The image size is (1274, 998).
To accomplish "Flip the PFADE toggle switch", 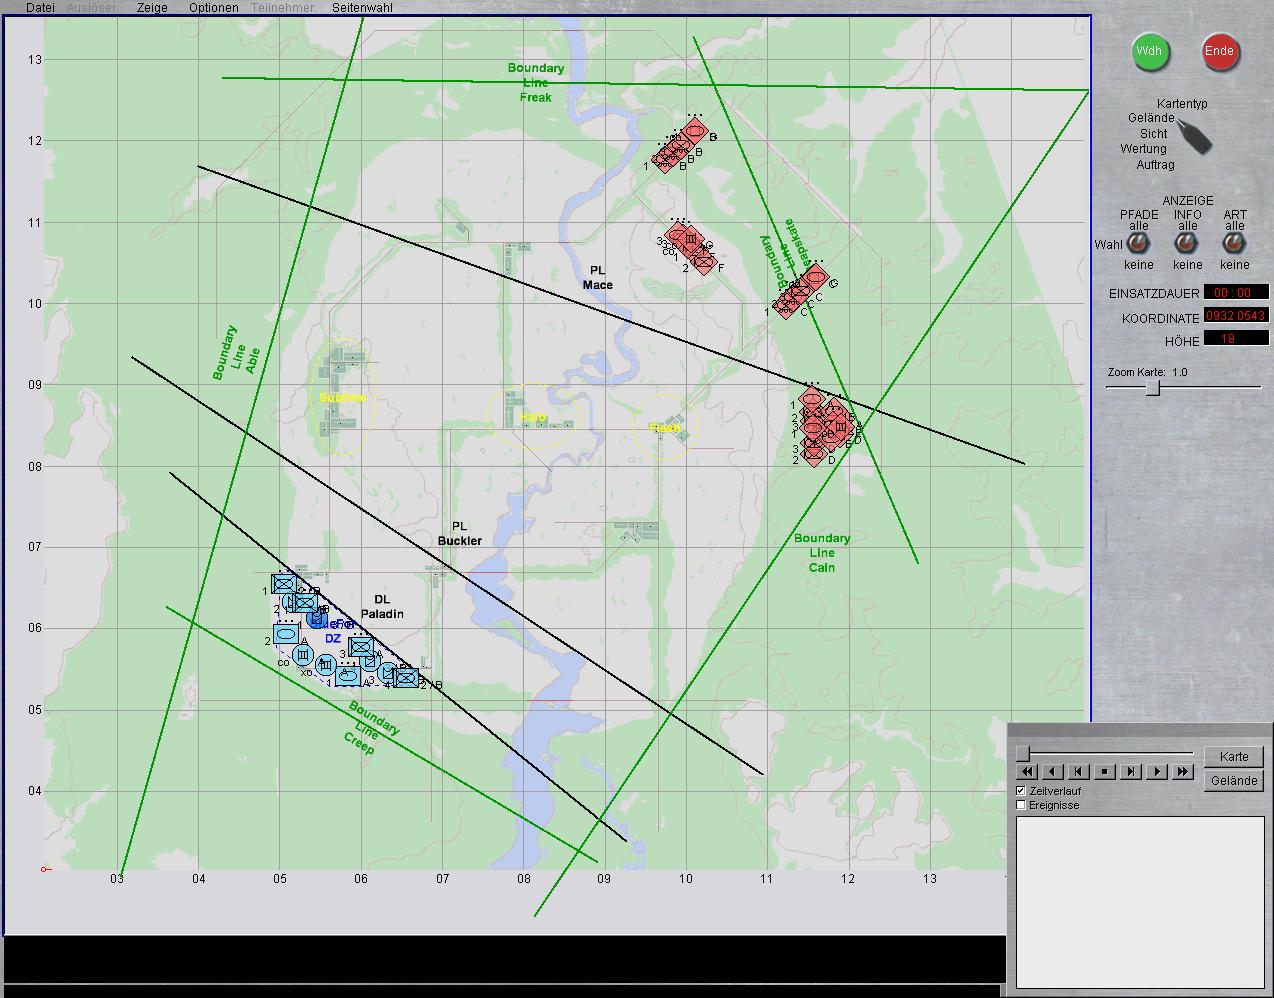I will (x=1137, y=245).
